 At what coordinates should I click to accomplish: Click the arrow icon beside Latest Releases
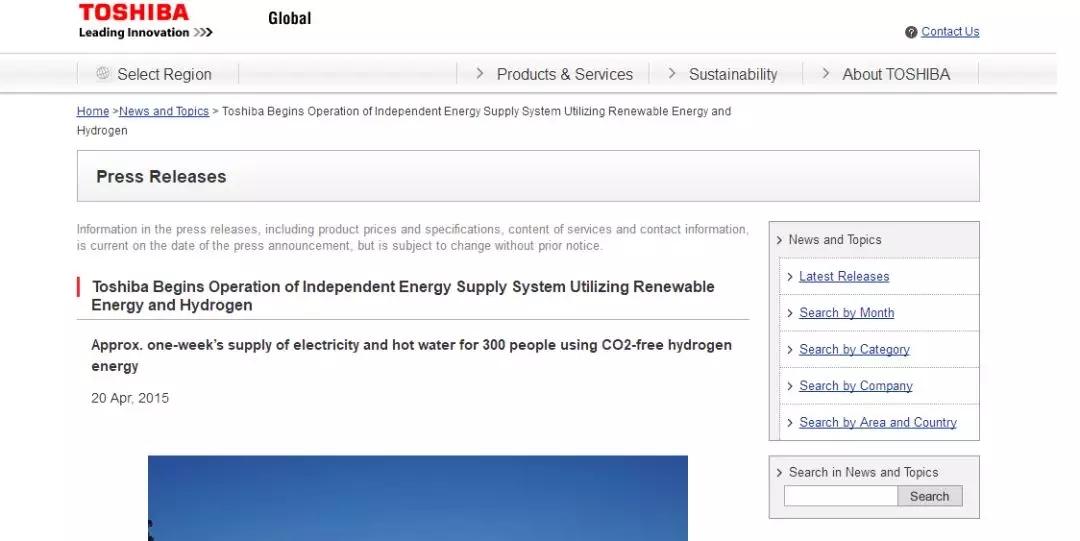[x=790, y=277]
